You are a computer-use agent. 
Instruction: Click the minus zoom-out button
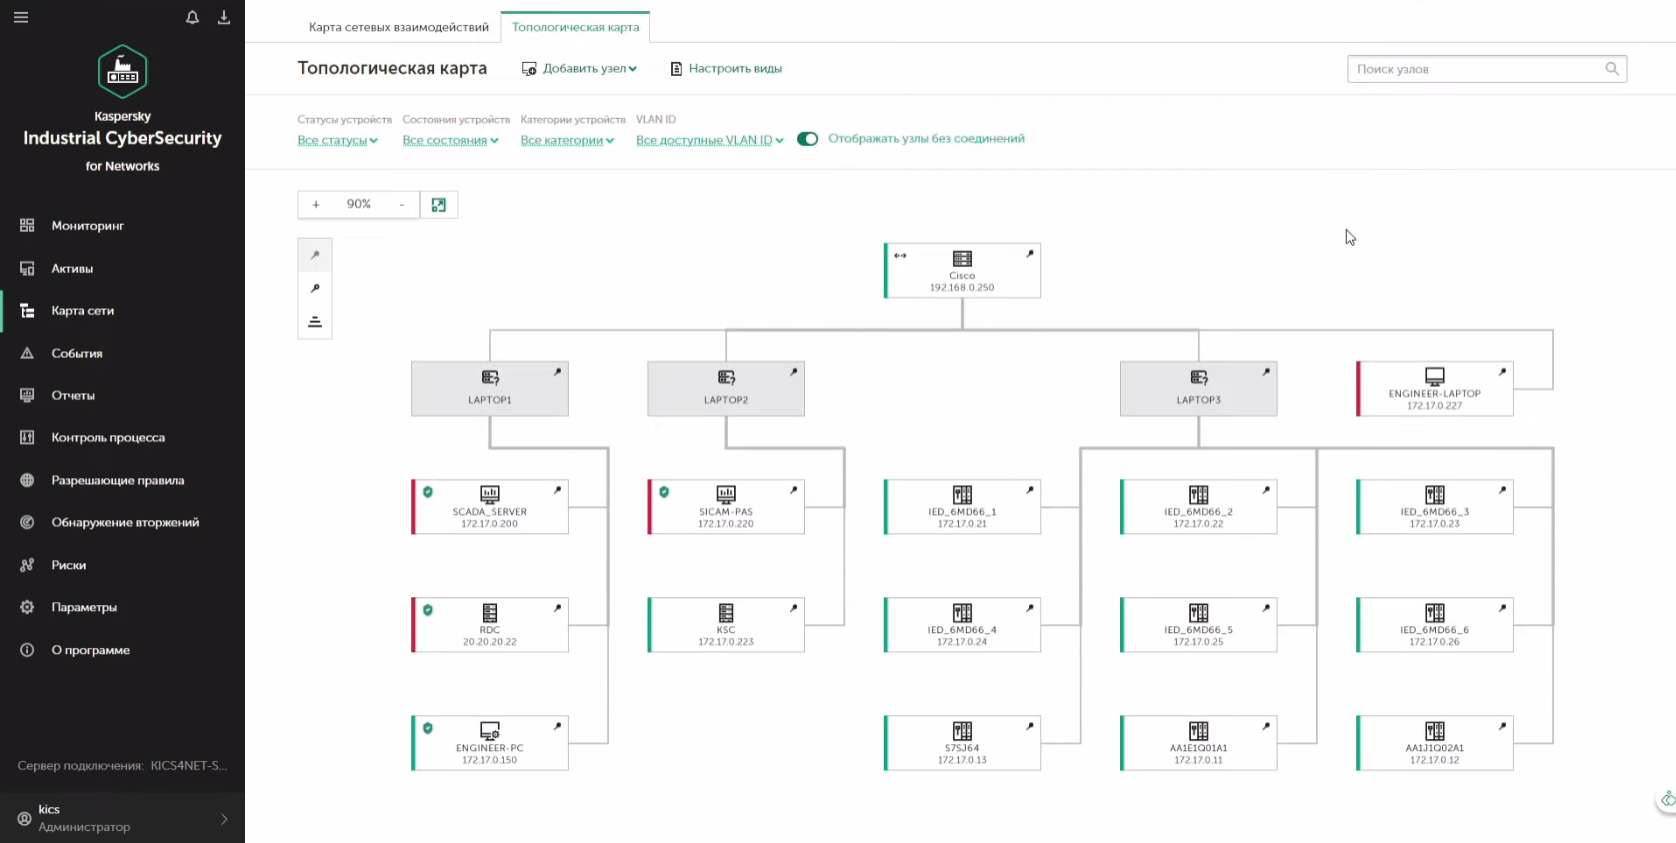tap(402, 205)
